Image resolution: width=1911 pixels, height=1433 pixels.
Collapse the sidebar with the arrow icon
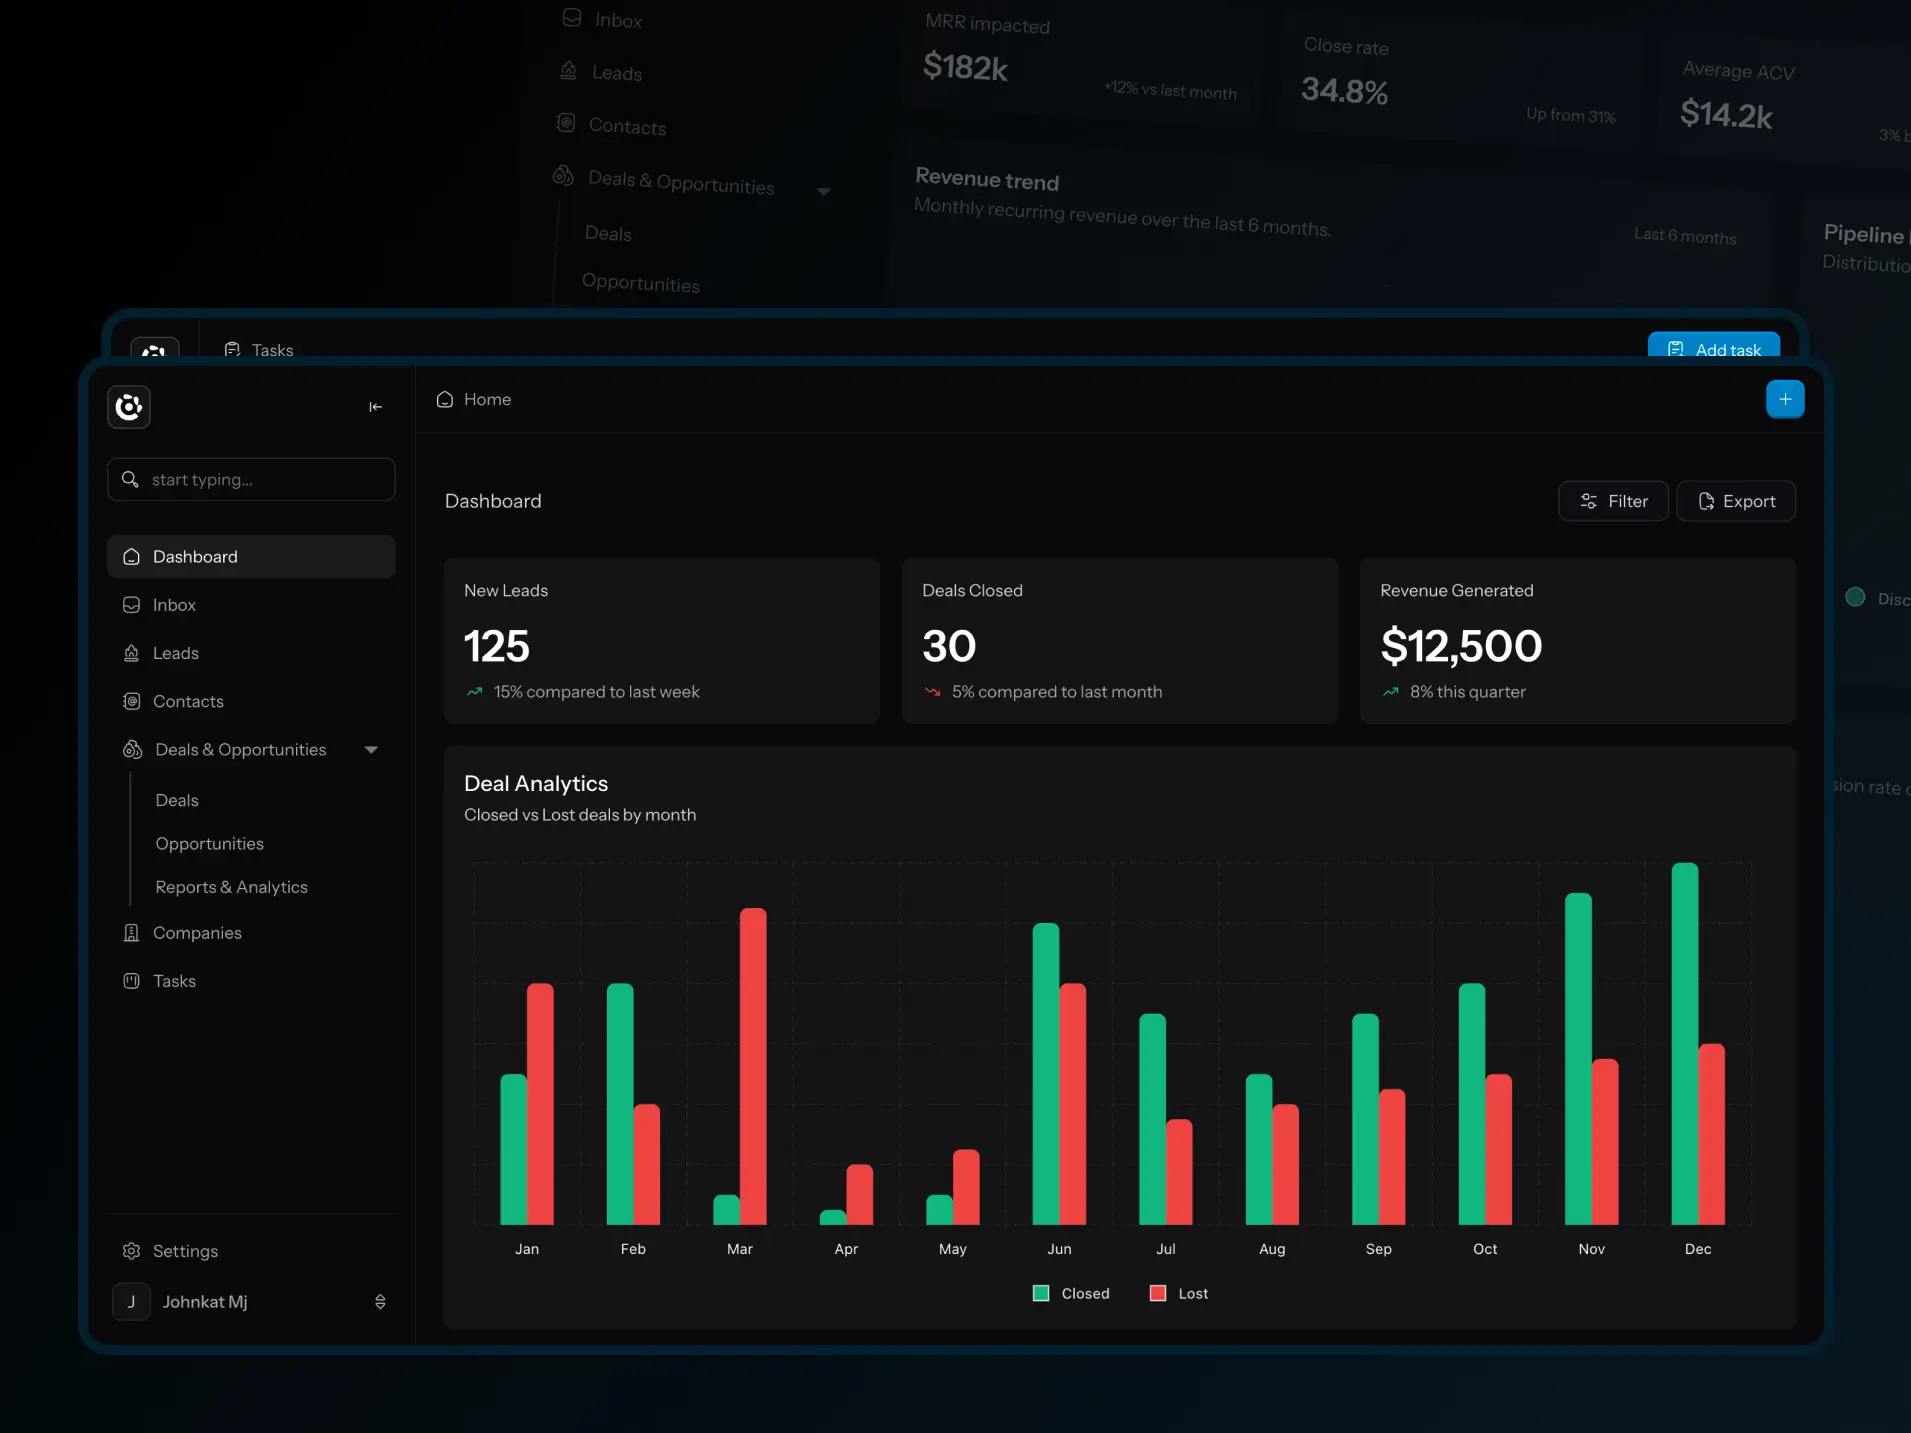click(376, 407)
